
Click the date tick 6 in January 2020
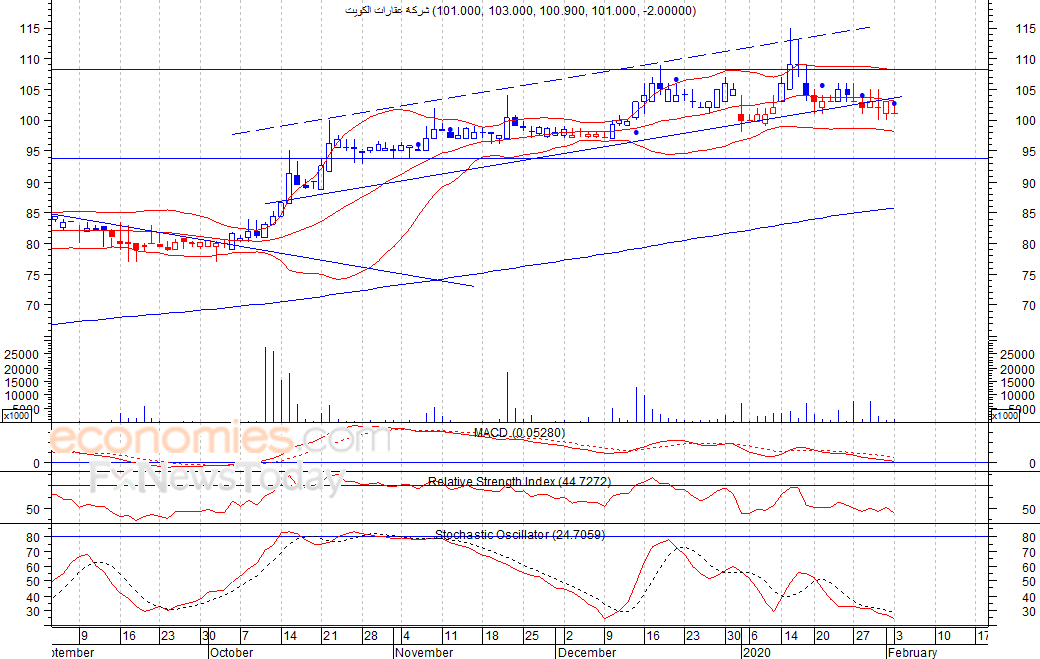click(x=754, y=636)
